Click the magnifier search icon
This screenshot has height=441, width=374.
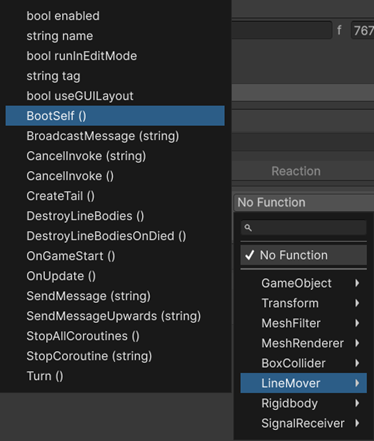pos(248,228)
